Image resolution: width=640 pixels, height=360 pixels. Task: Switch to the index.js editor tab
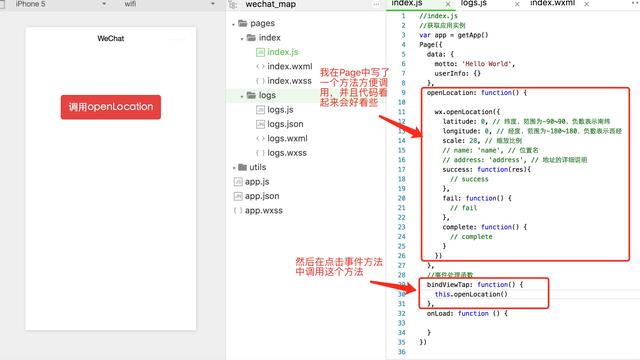click(x=407, y=3)
